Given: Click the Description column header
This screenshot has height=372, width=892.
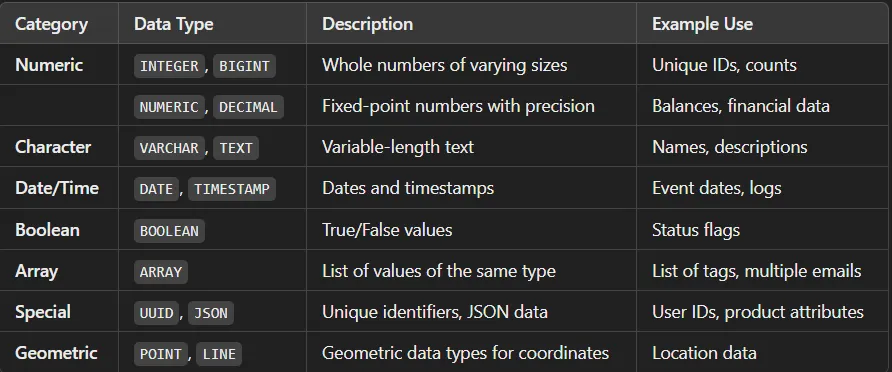Looking at the screenshot, I should click(367, 24).
